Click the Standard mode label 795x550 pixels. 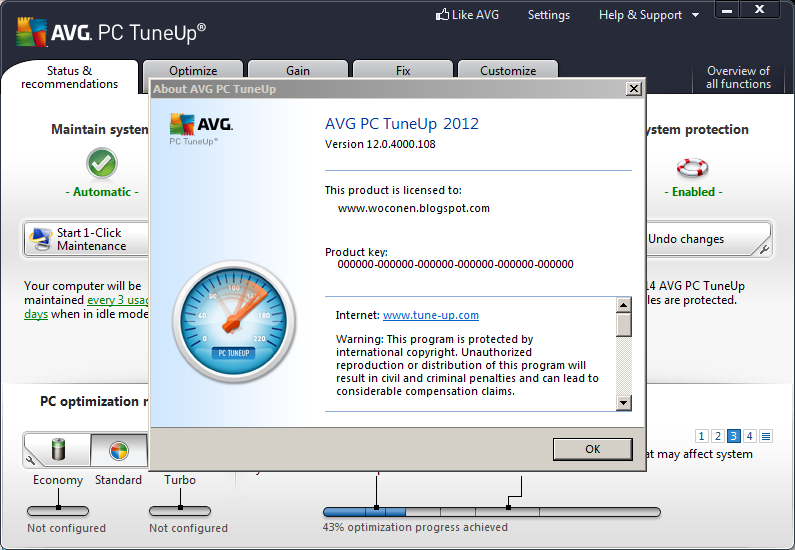click(x=118, y=480)
